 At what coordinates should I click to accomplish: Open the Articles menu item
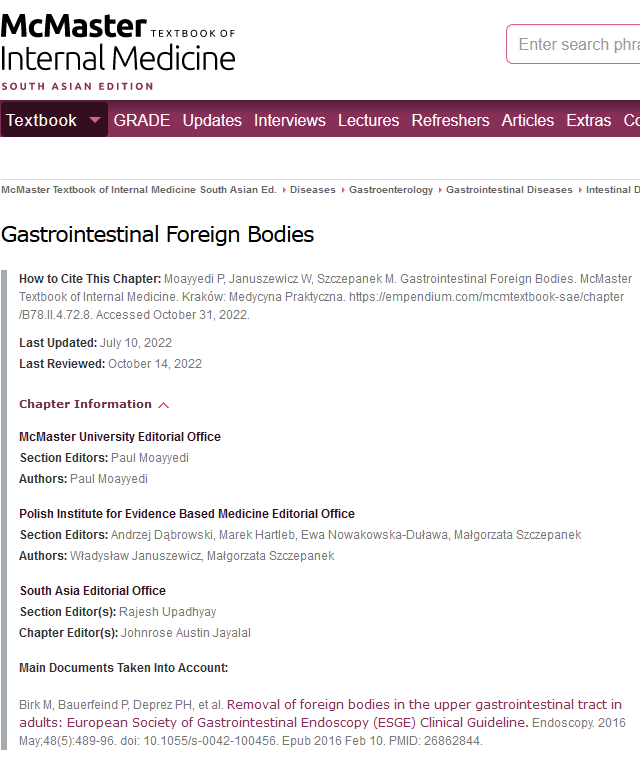pyautogui.click(x=528, y=120)
